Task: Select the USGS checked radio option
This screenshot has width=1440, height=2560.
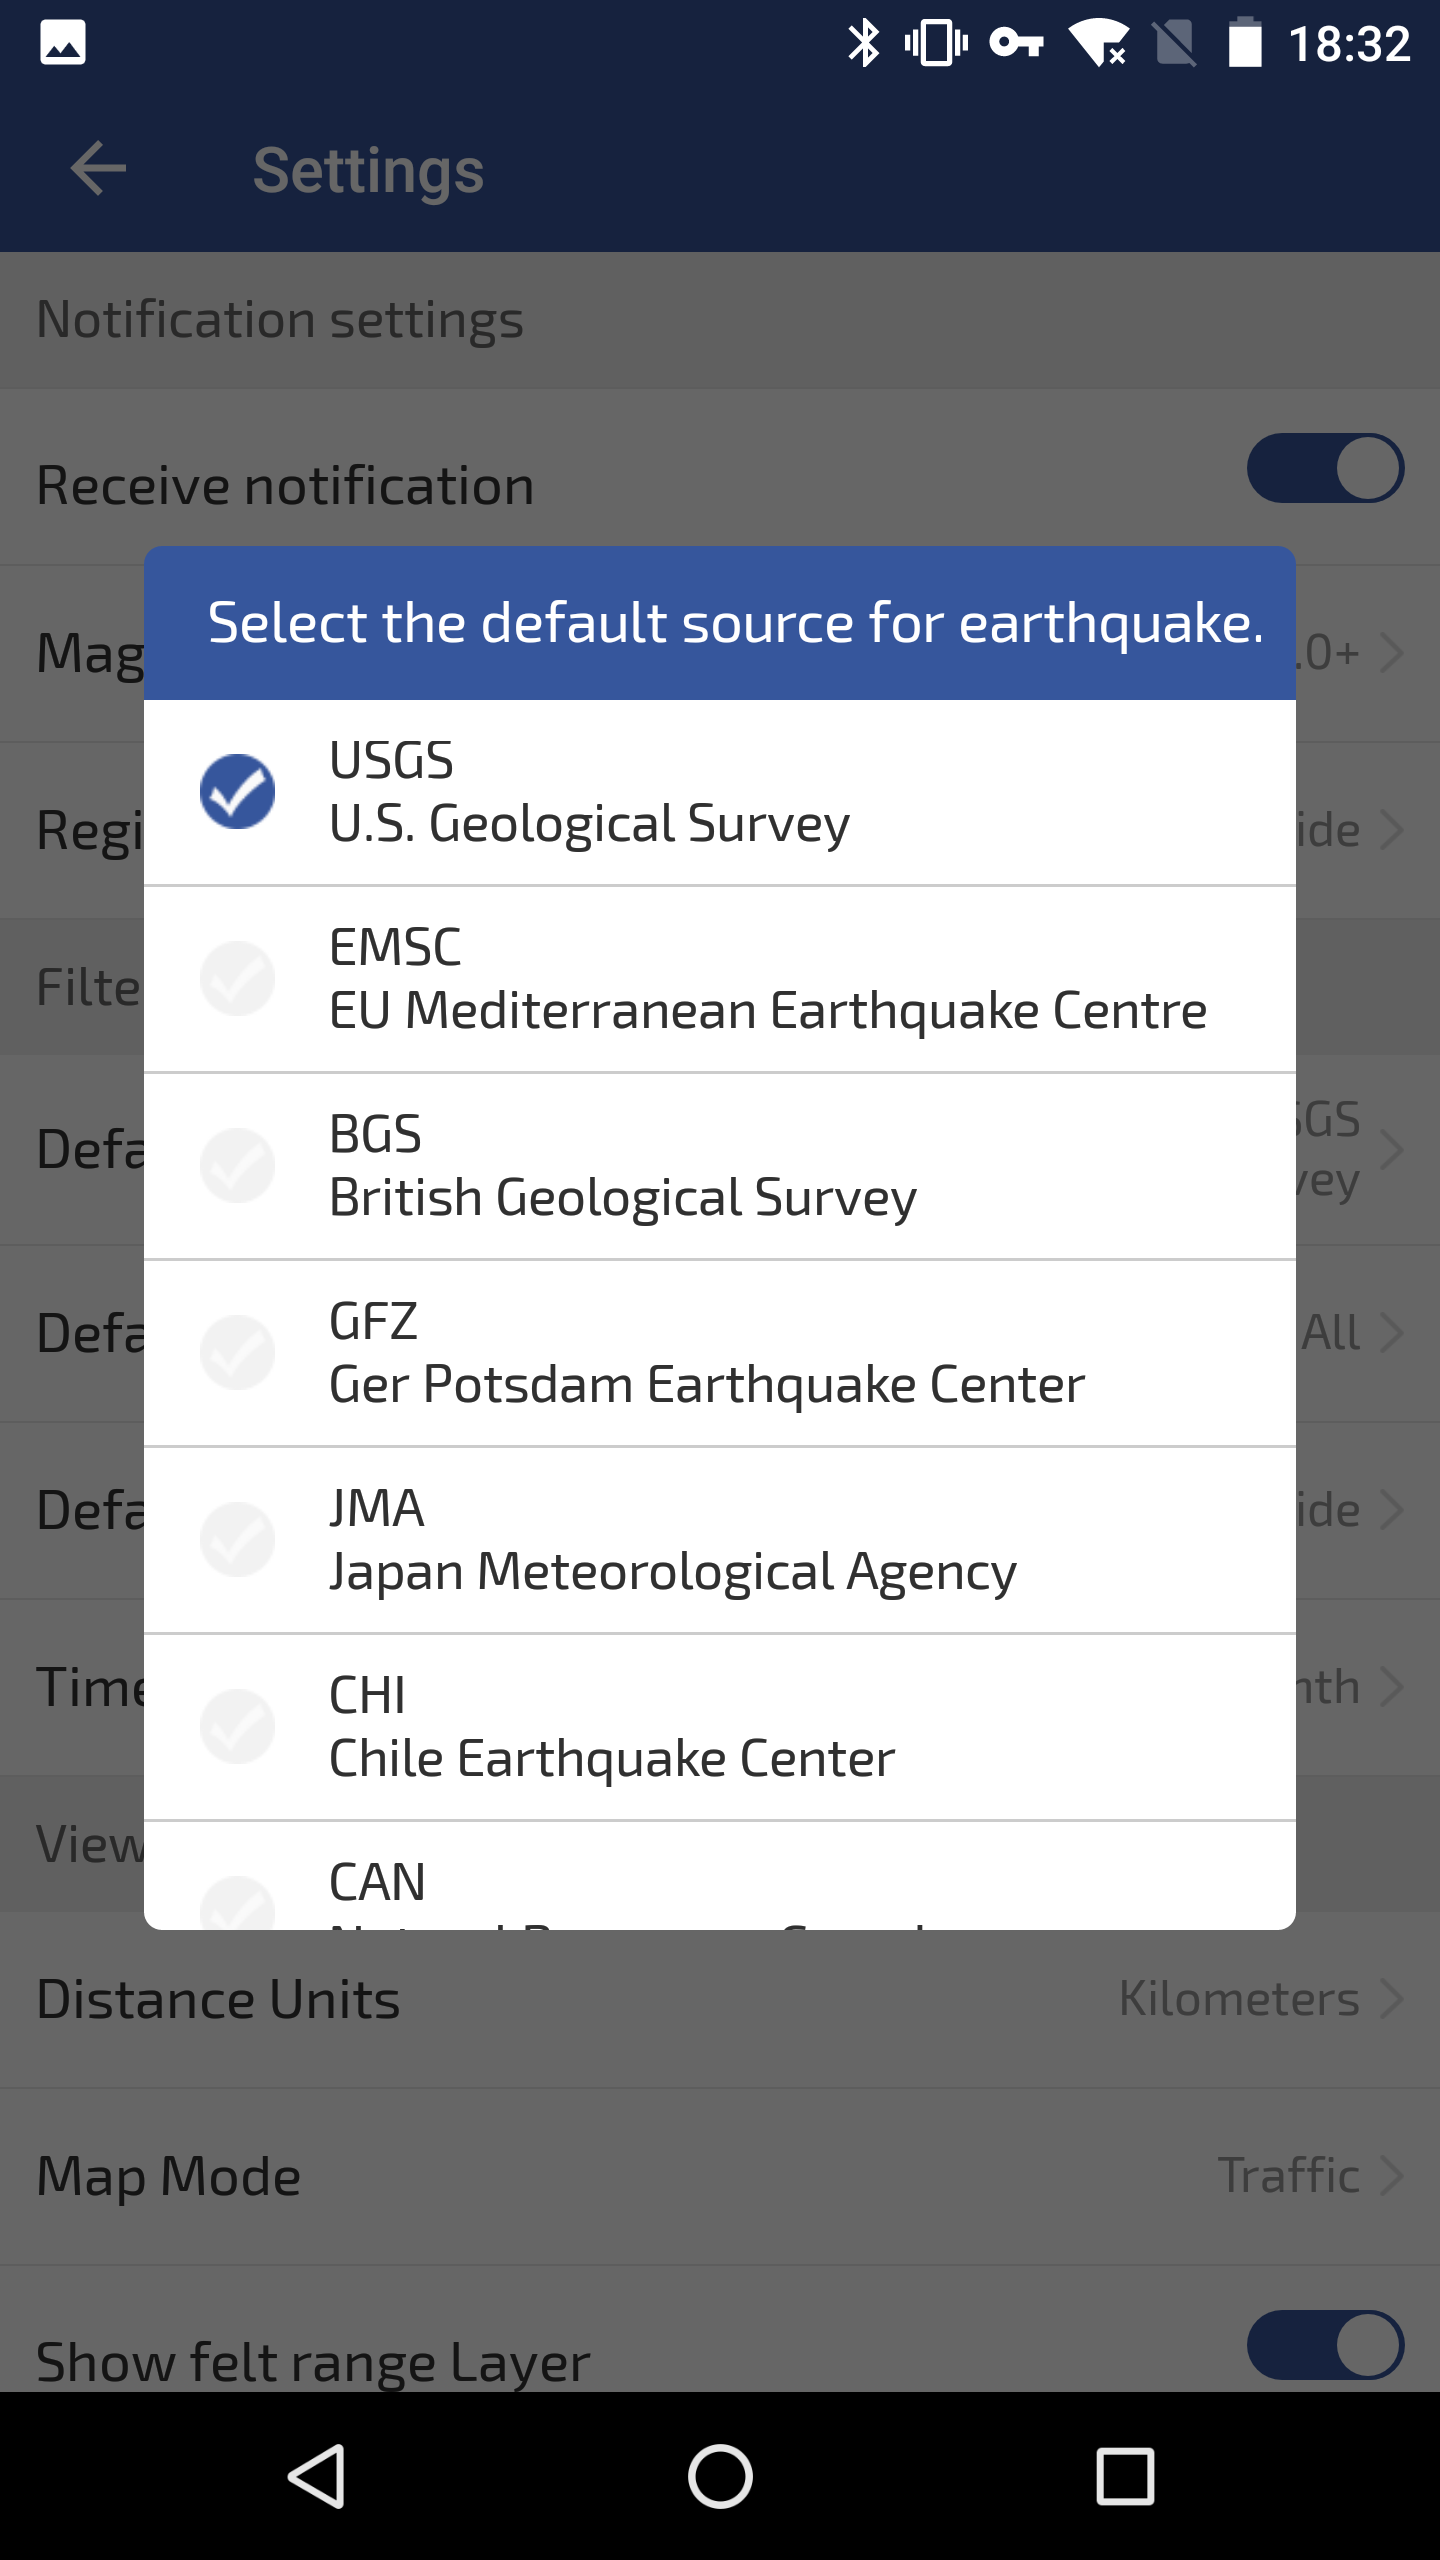Action: (238, 792)
